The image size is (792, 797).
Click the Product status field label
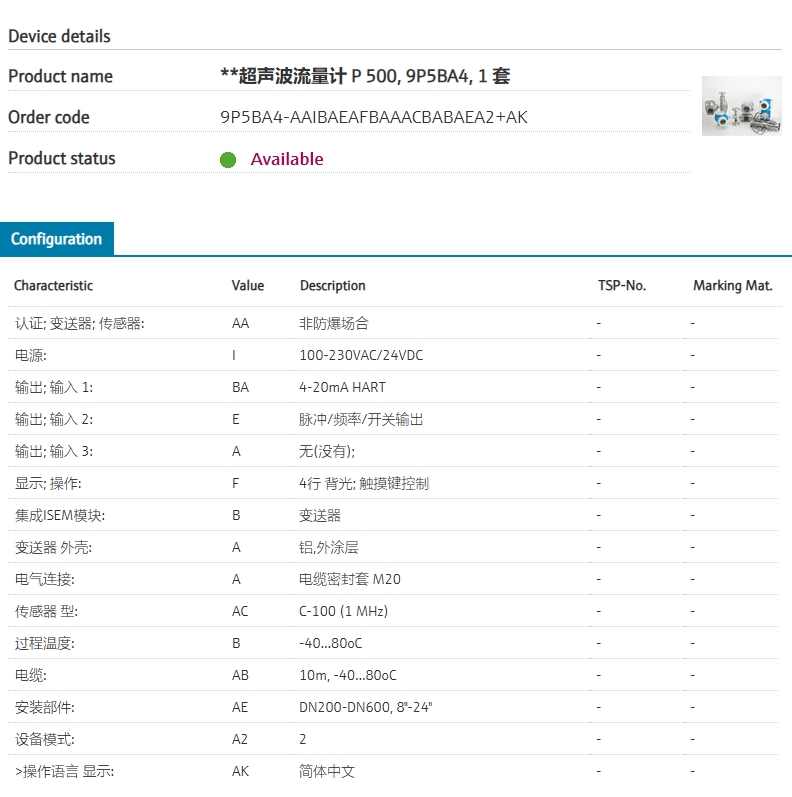pyautogui.click(x=62, y=159)
